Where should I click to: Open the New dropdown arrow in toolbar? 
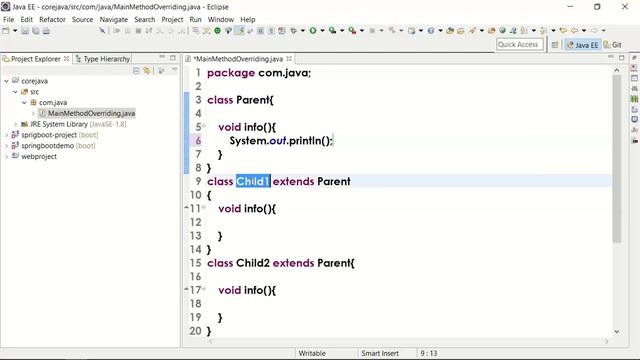click(15, 31)
